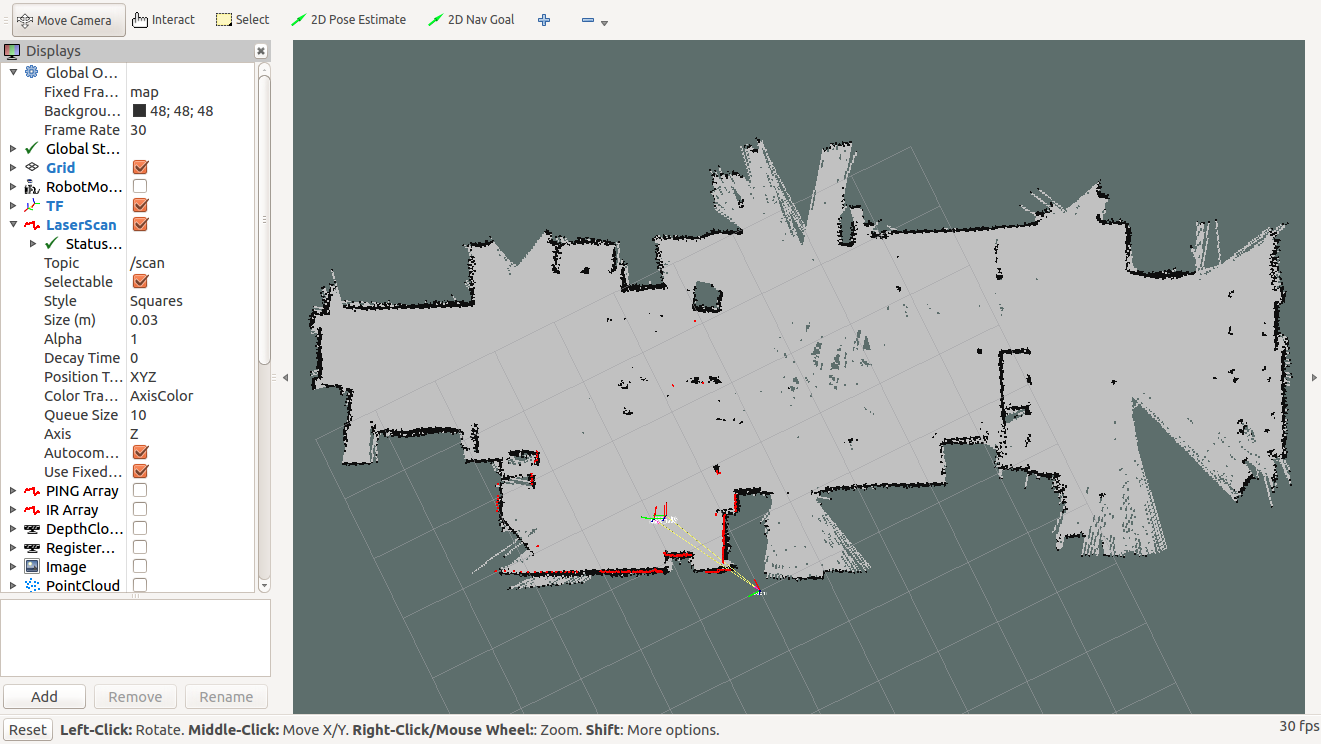
Task: Expand the PING Array display
Action: (x=13, y=491)
